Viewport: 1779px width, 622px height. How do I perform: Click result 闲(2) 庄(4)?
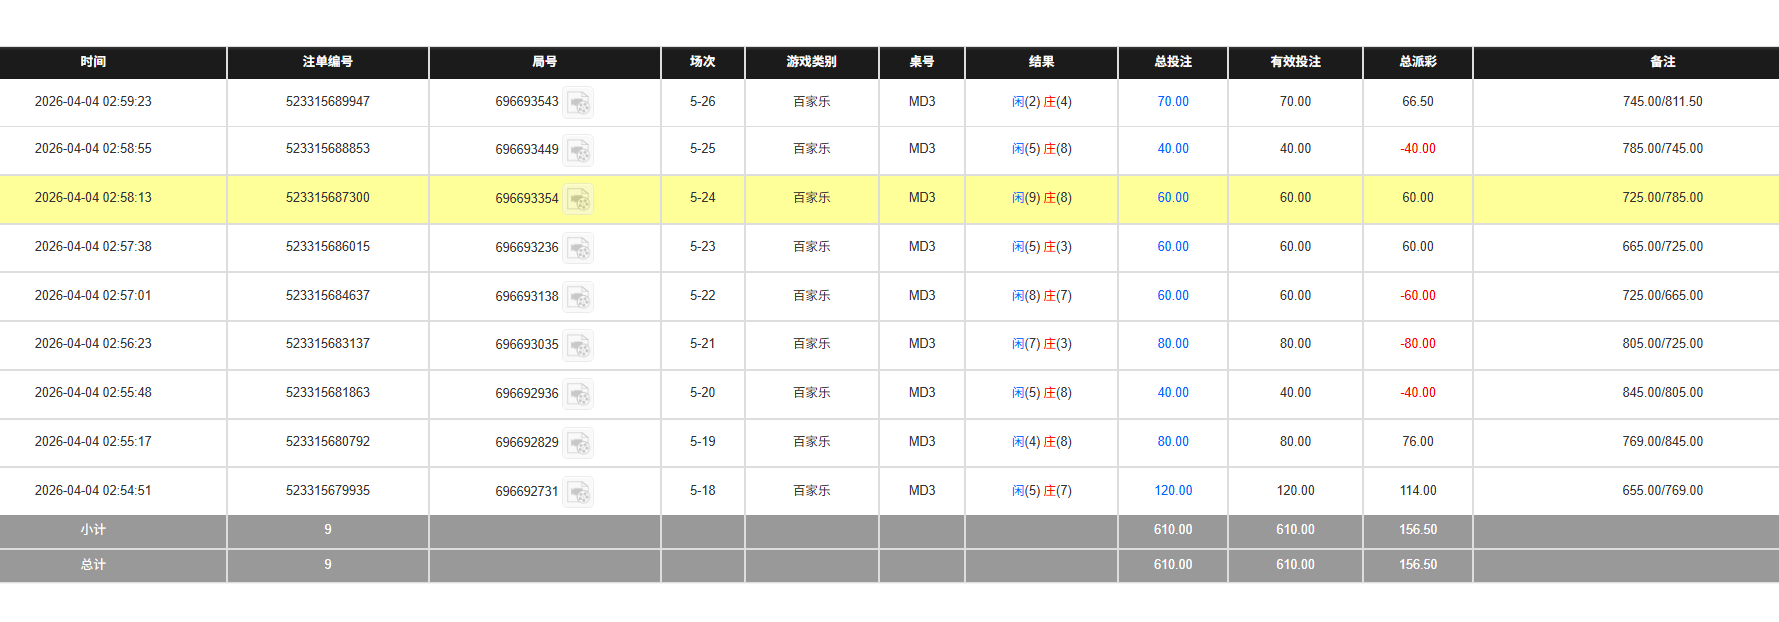coord(1042,102)
